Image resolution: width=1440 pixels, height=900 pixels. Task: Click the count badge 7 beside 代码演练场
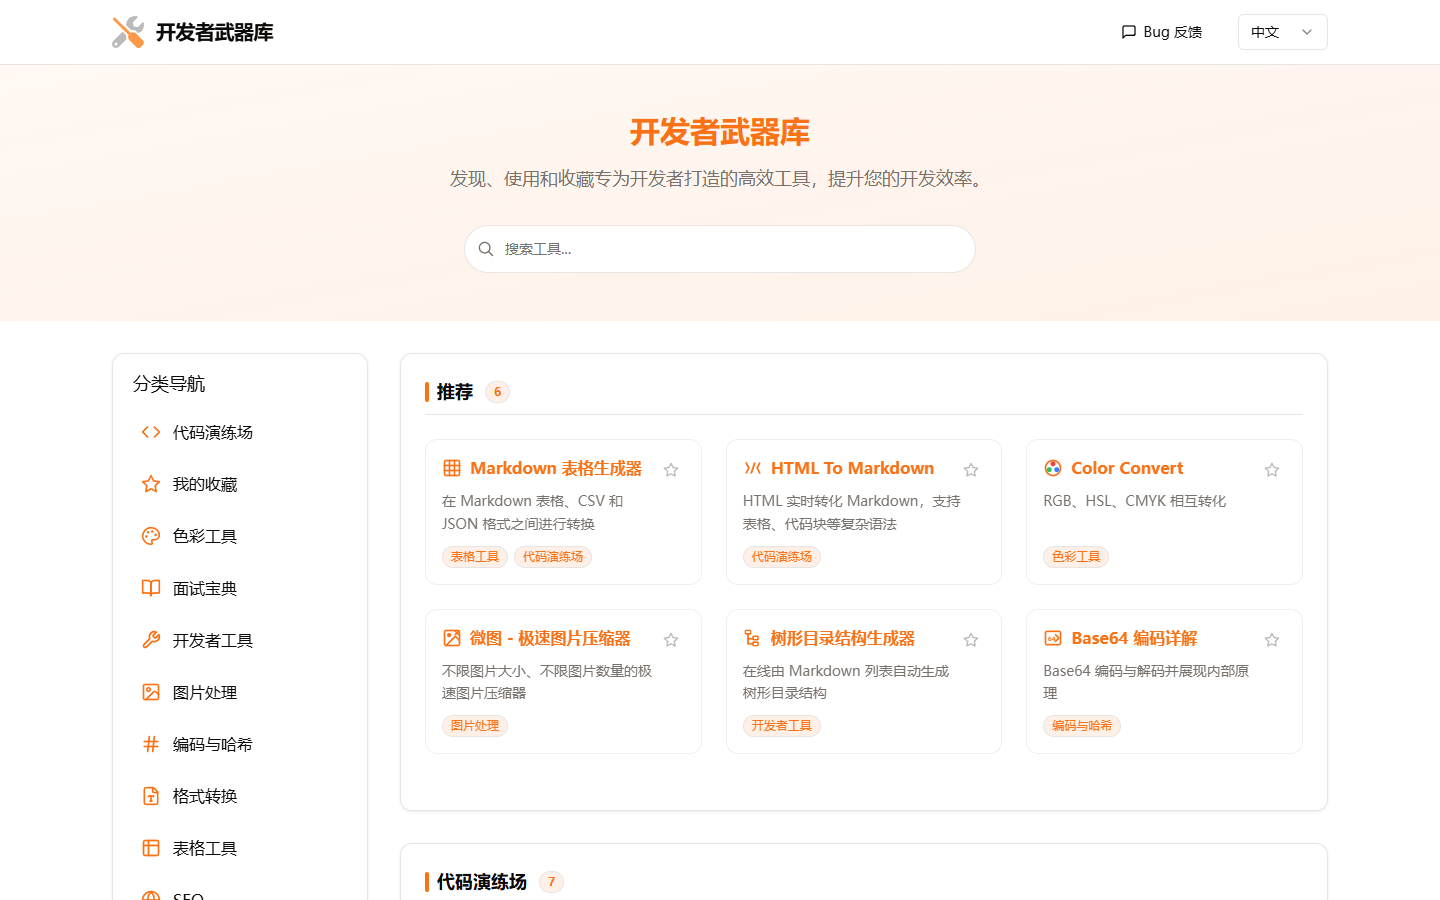coord(551,882)
